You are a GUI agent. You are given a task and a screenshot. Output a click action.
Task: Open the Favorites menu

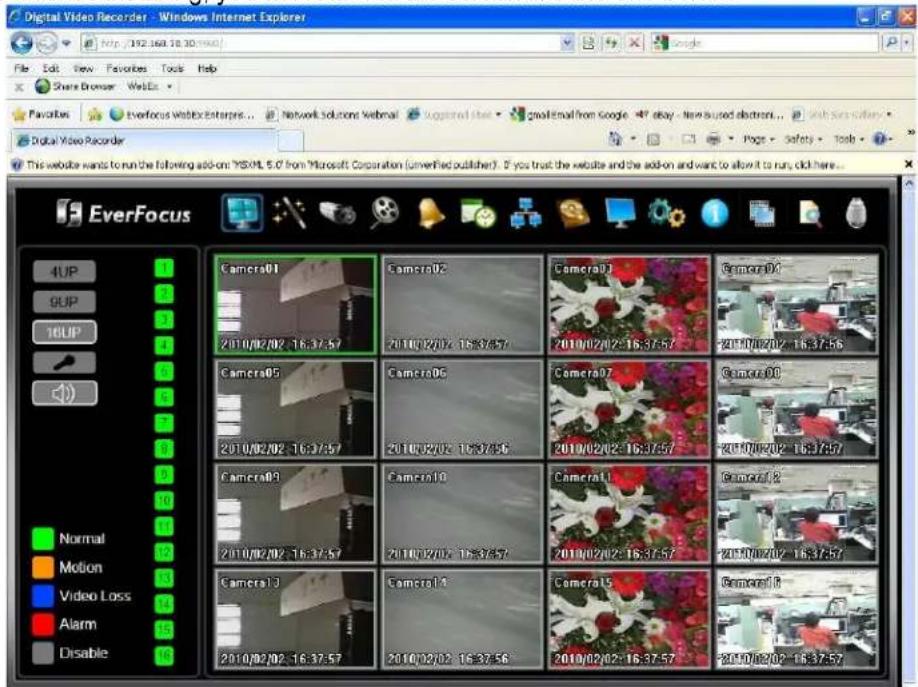(126, 69)
